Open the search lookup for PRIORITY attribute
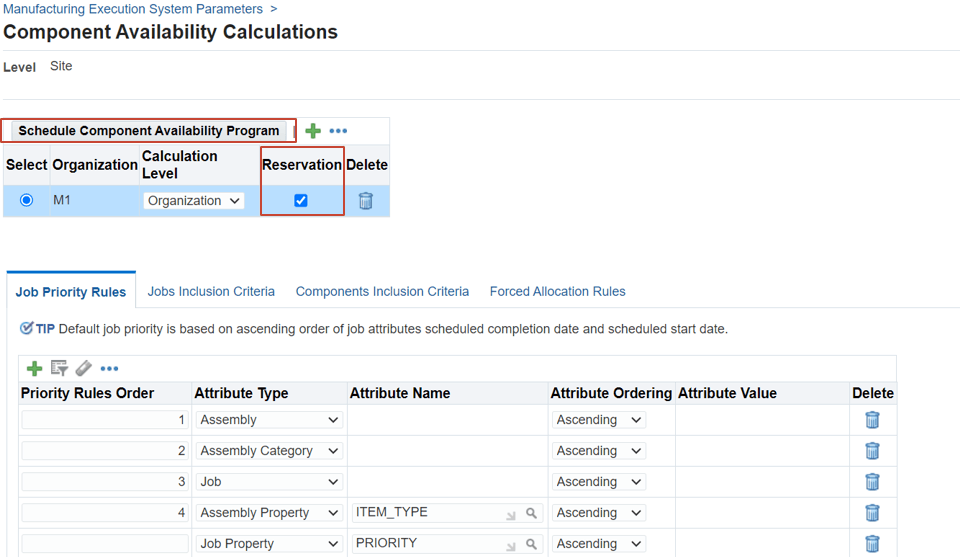The width and height of the screenshot is (960, 557). (531, 544)
